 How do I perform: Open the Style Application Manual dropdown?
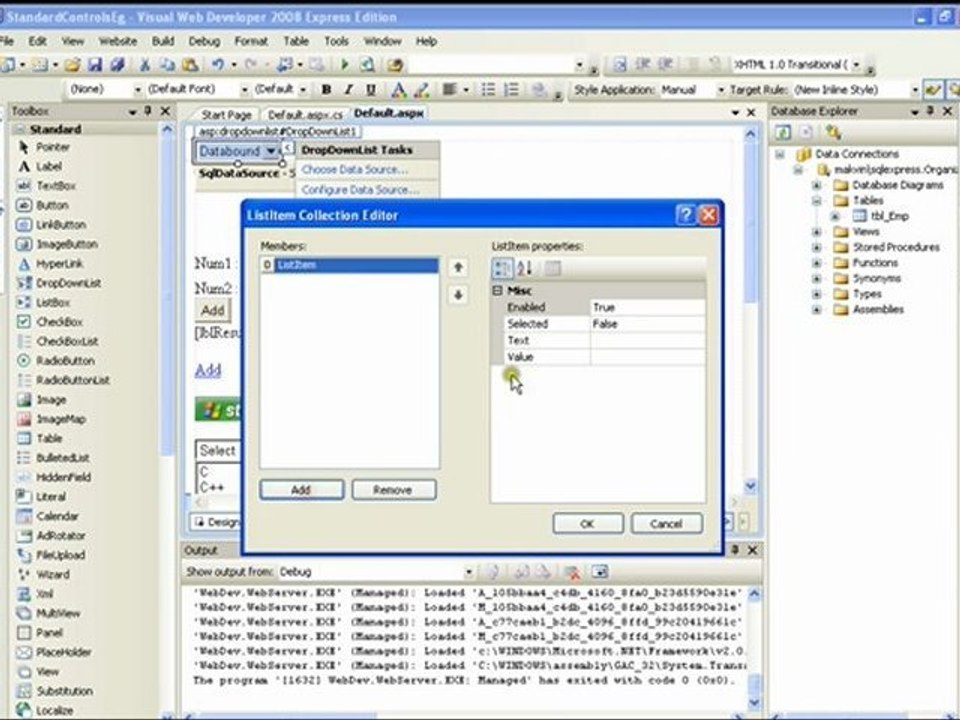pyautogui.click(x=721, y=90)
